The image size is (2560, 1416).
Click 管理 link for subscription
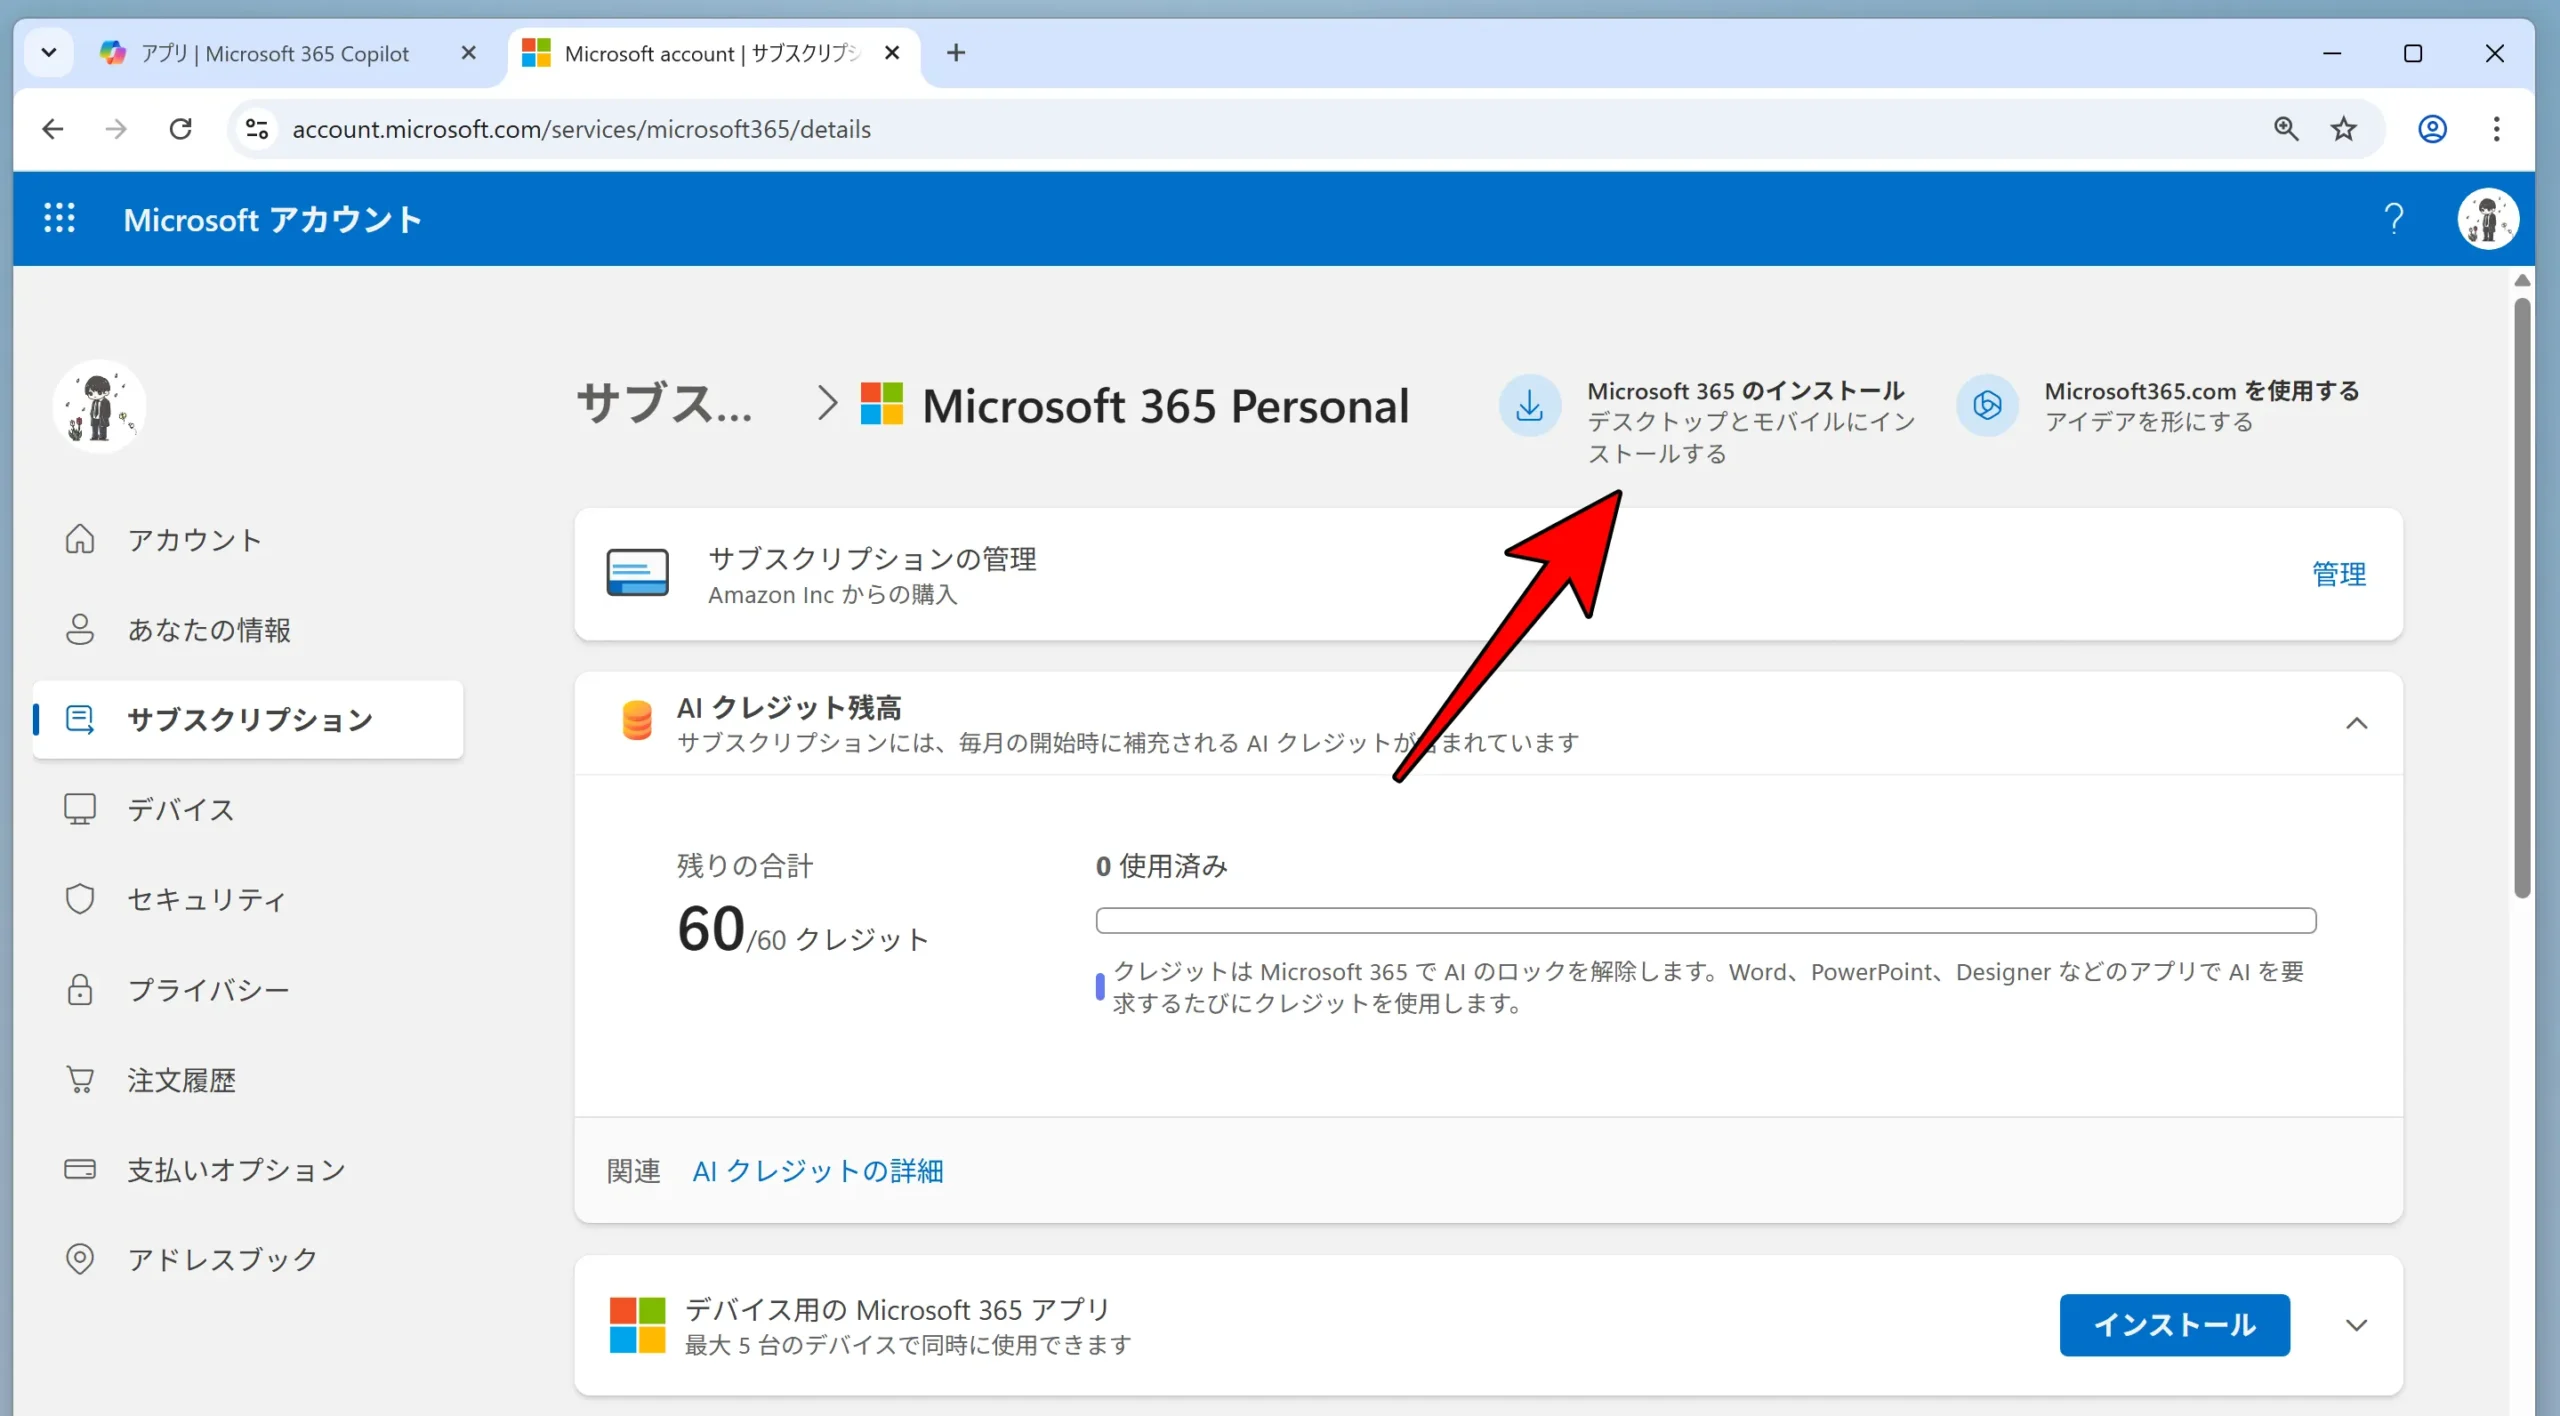click(2339, 574)
